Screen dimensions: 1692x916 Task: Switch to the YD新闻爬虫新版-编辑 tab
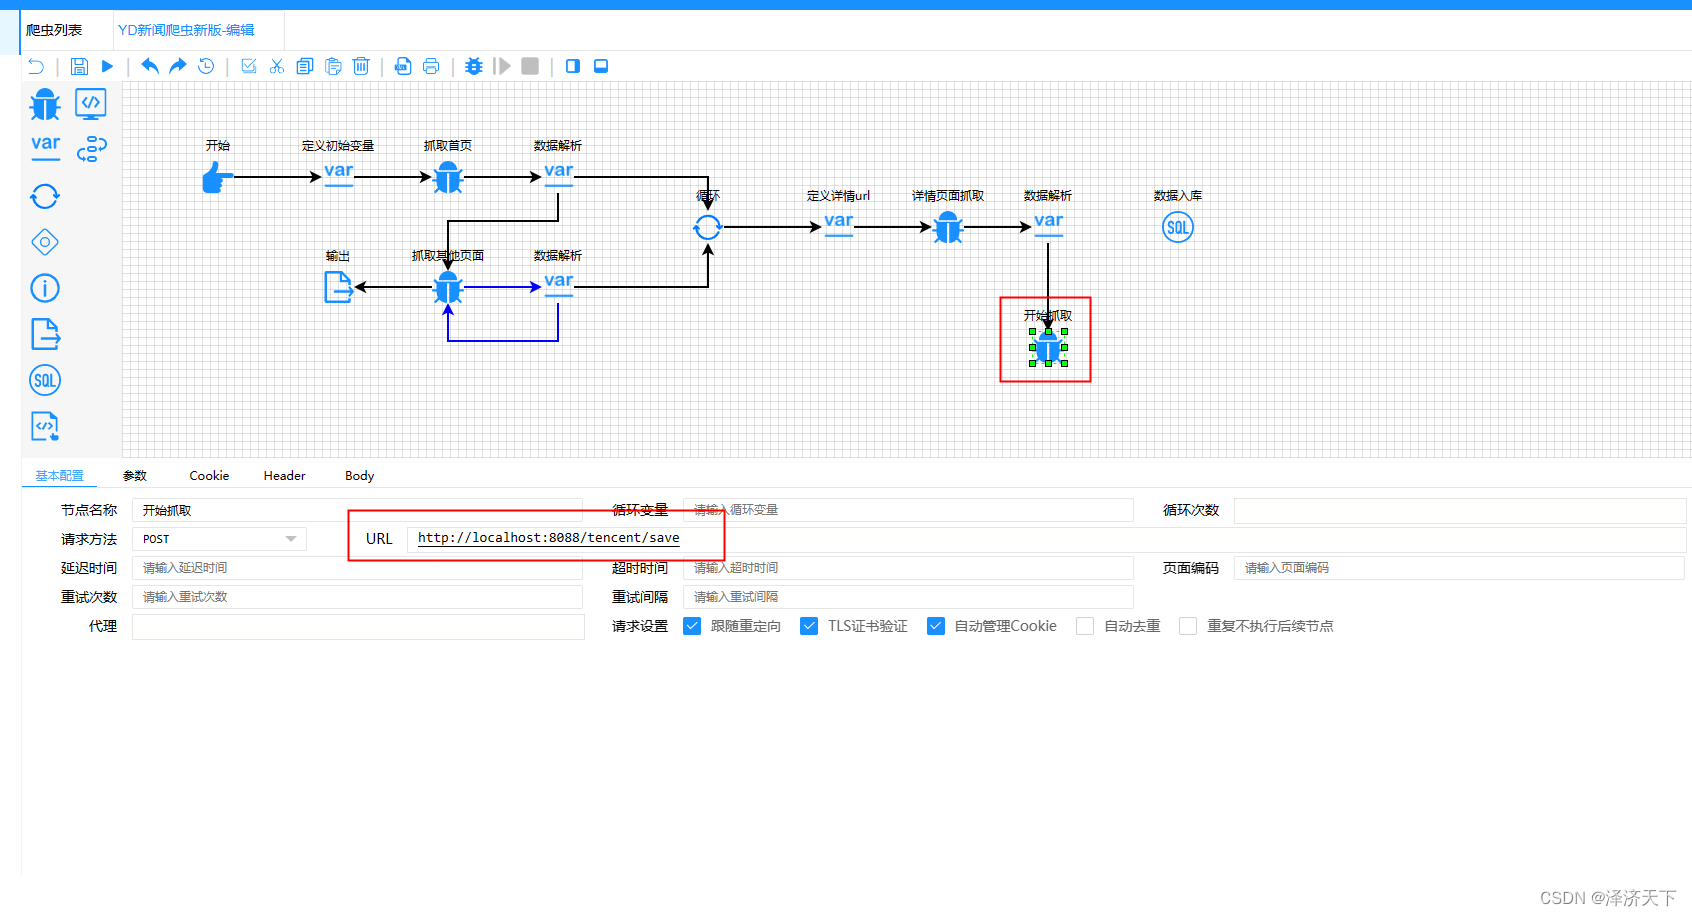(x=187, y=30)
